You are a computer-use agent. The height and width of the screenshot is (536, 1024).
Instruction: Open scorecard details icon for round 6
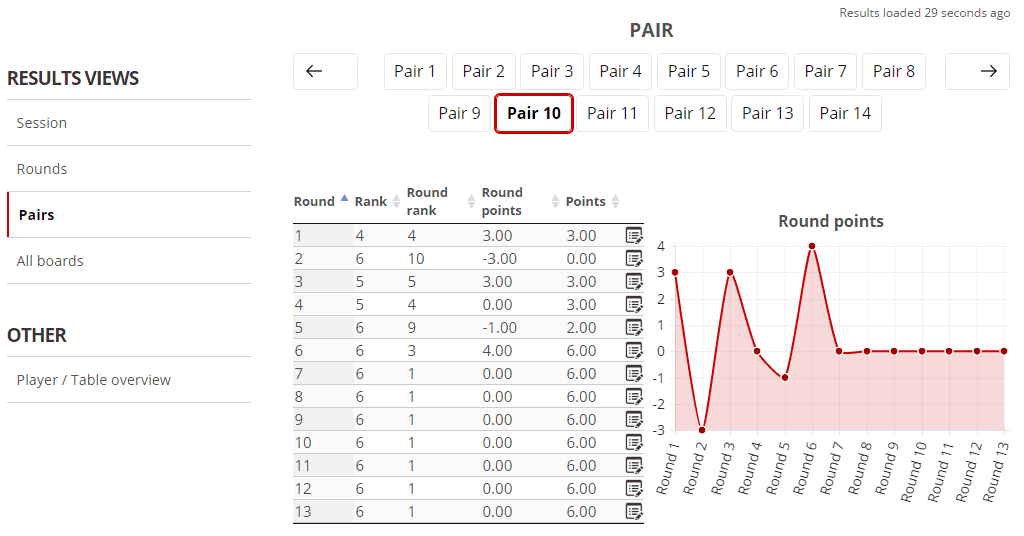[634, 351]
